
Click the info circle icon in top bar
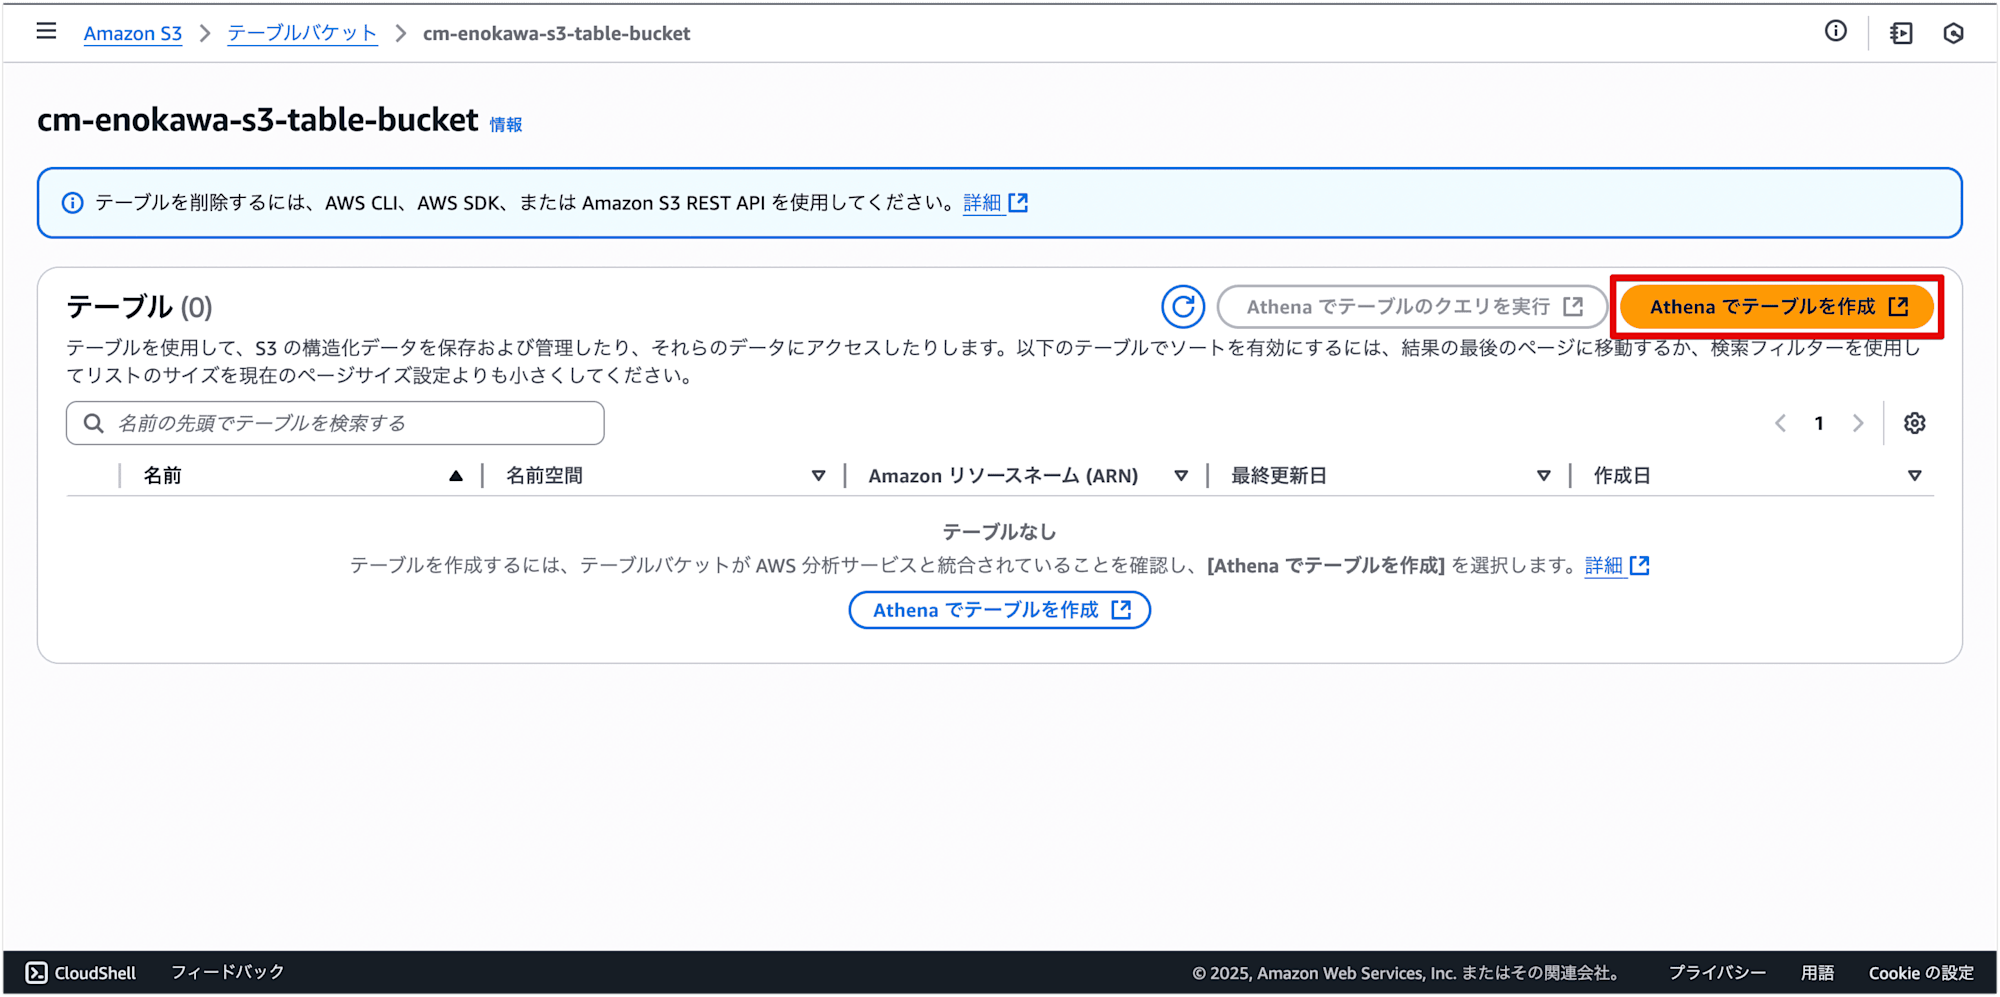point(1835,32)
